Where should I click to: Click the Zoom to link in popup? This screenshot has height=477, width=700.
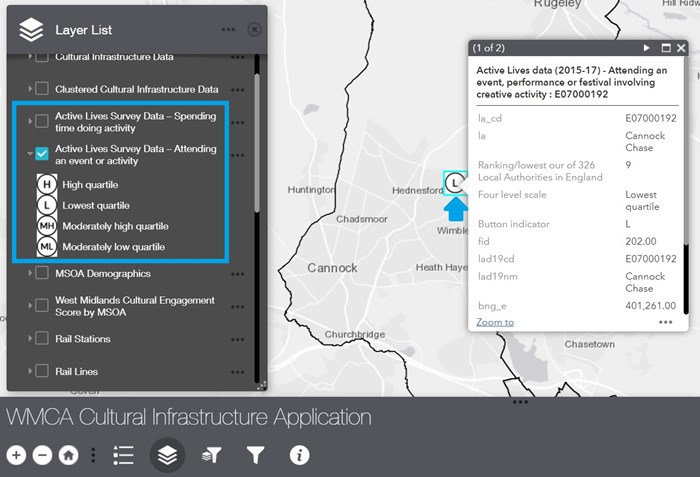tap(495, 322)
